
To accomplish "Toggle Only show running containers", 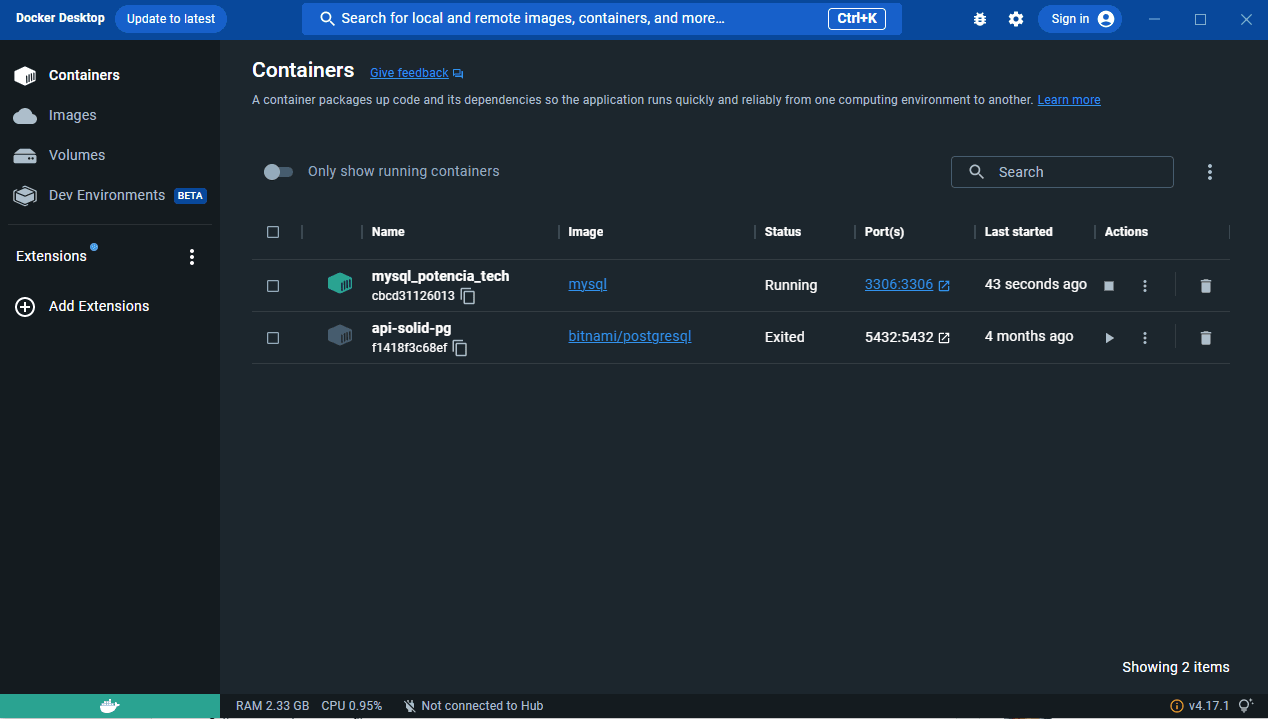I will click(x=278, y=172).
